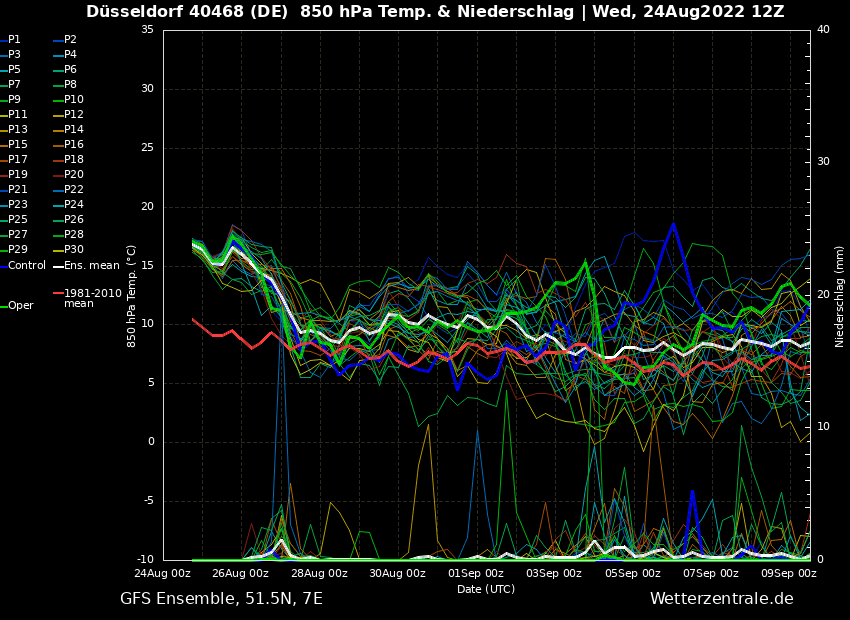This screenshot has height=620, width=850.
Task: Select the P30 legend entry
Action: 74,250
